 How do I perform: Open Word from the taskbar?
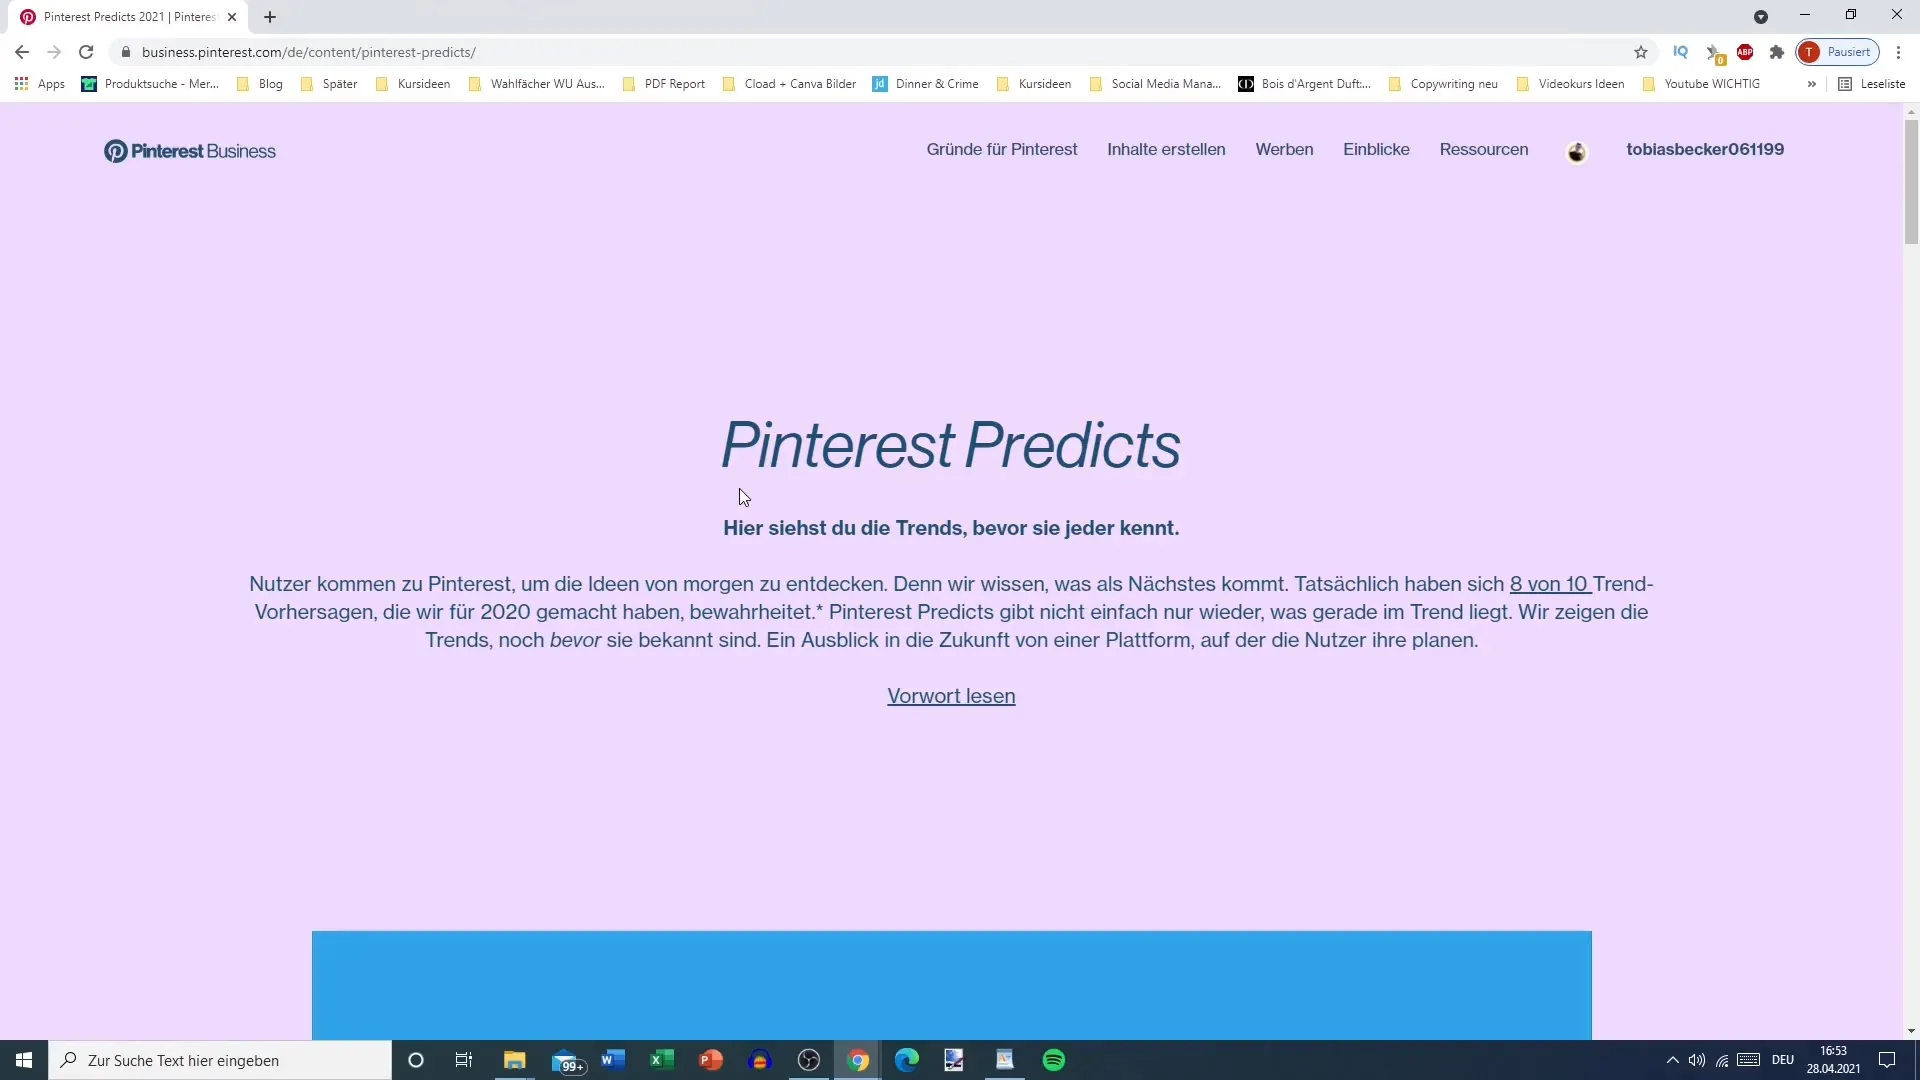pos(613,1062)
